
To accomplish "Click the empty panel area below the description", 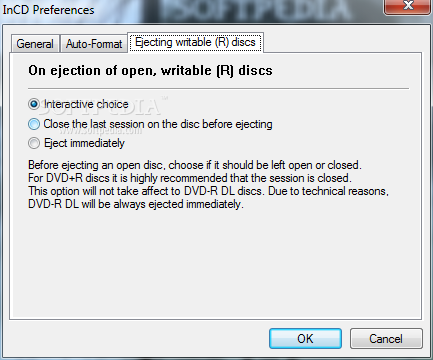I will click(215, 263).
